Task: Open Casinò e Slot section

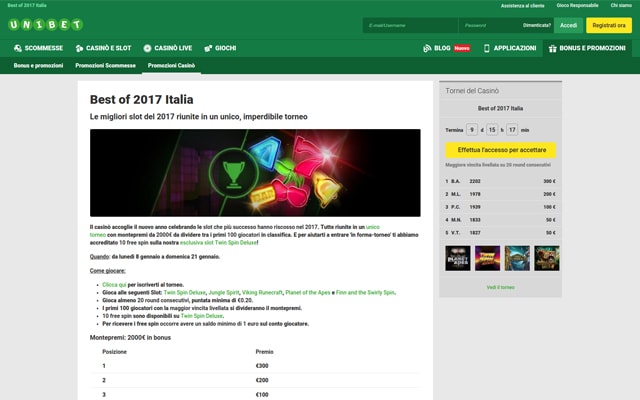Action: click(103, 48)
